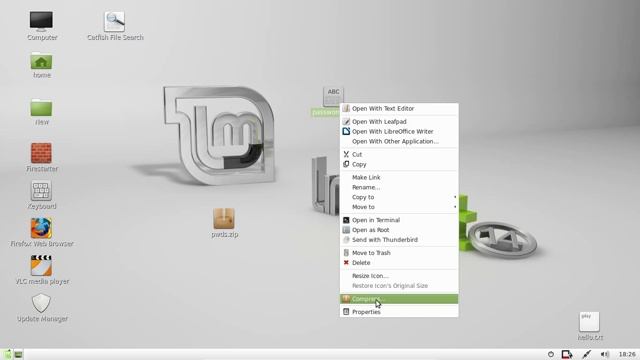The width and height of the screenshot is (640, 360).
Task: Click the circular update tray icon
Action: click(551, 354)
